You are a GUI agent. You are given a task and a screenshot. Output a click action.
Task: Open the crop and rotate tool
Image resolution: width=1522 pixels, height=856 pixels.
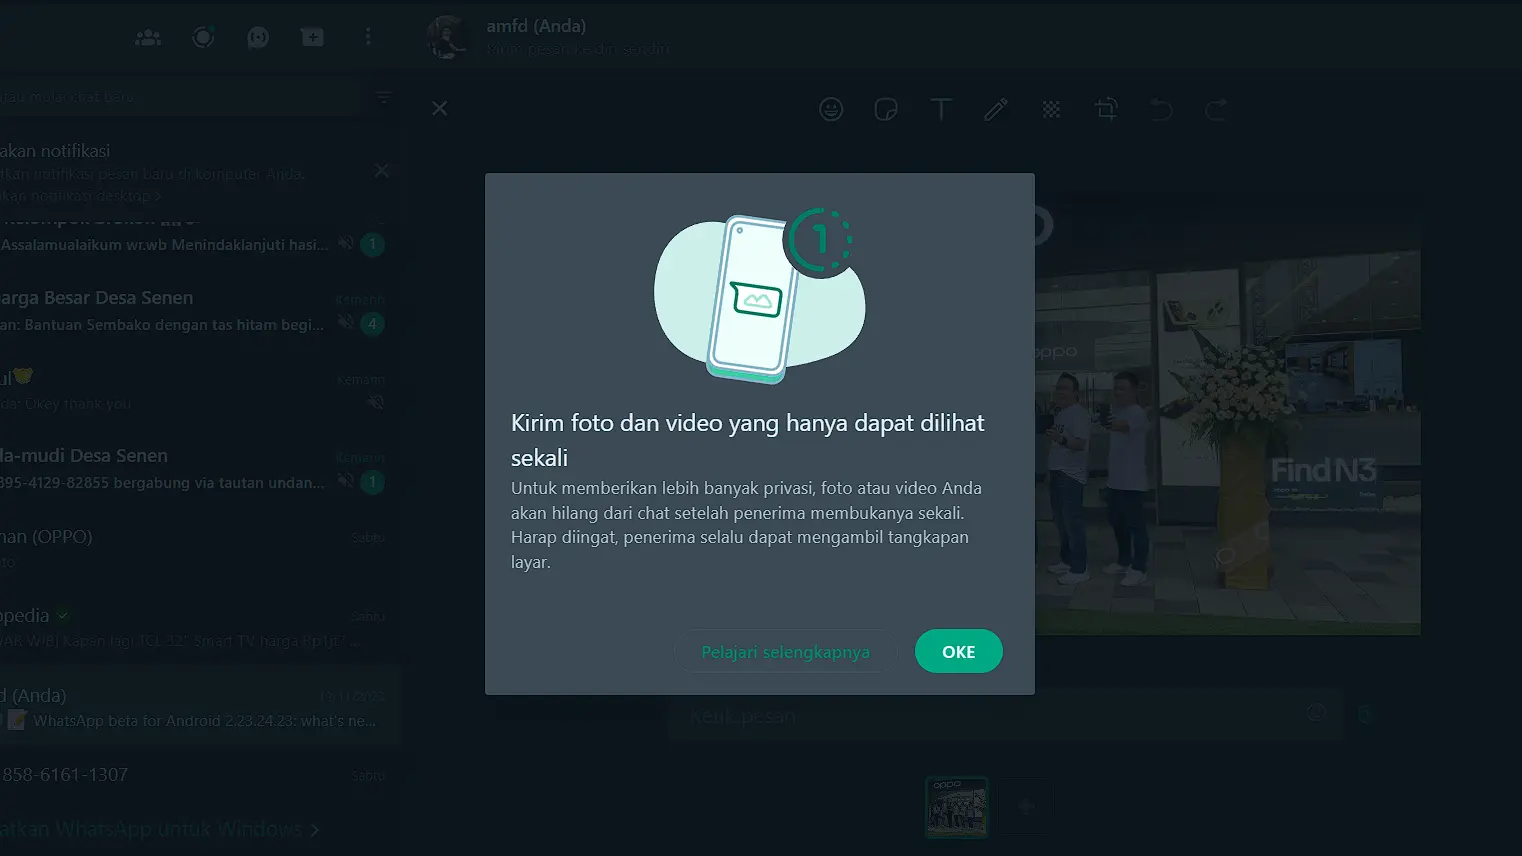point(1106,109)
